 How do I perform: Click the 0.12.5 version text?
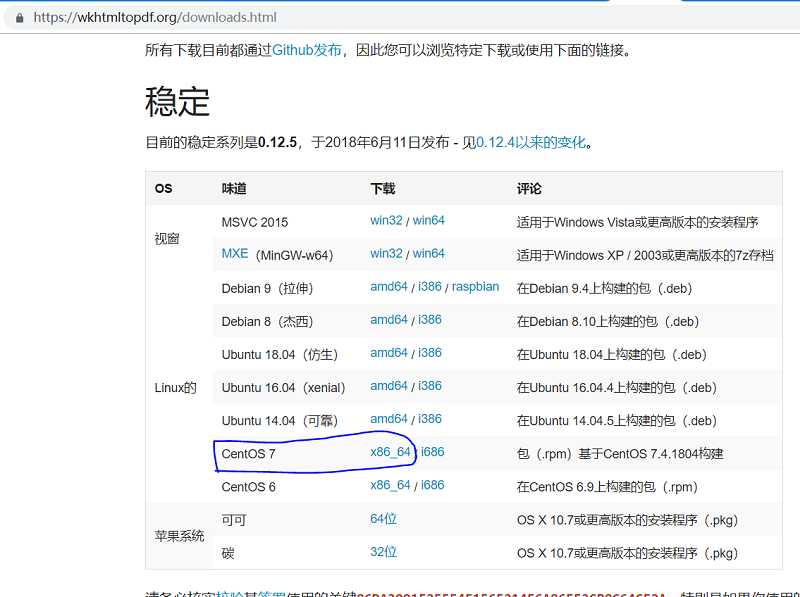278,142
